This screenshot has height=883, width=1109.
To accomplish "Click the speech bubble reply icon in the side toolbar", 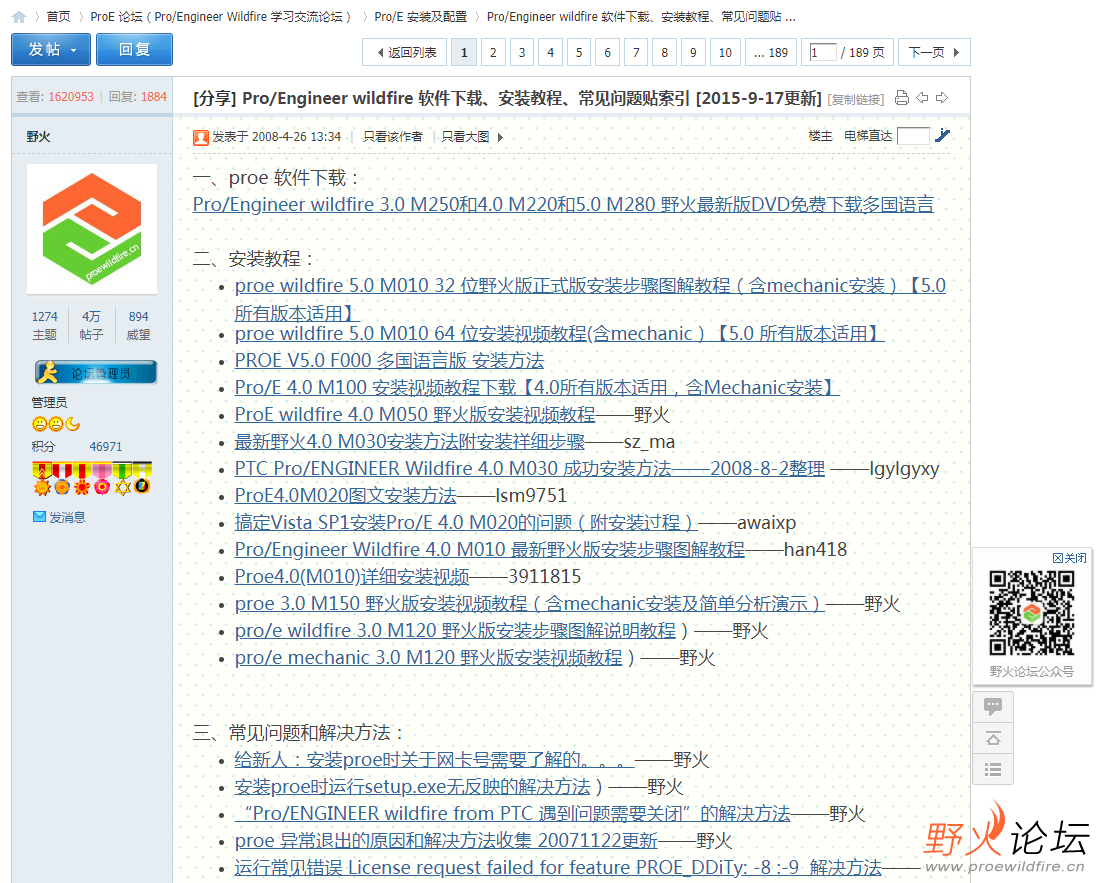I will [x=993, y=706].
